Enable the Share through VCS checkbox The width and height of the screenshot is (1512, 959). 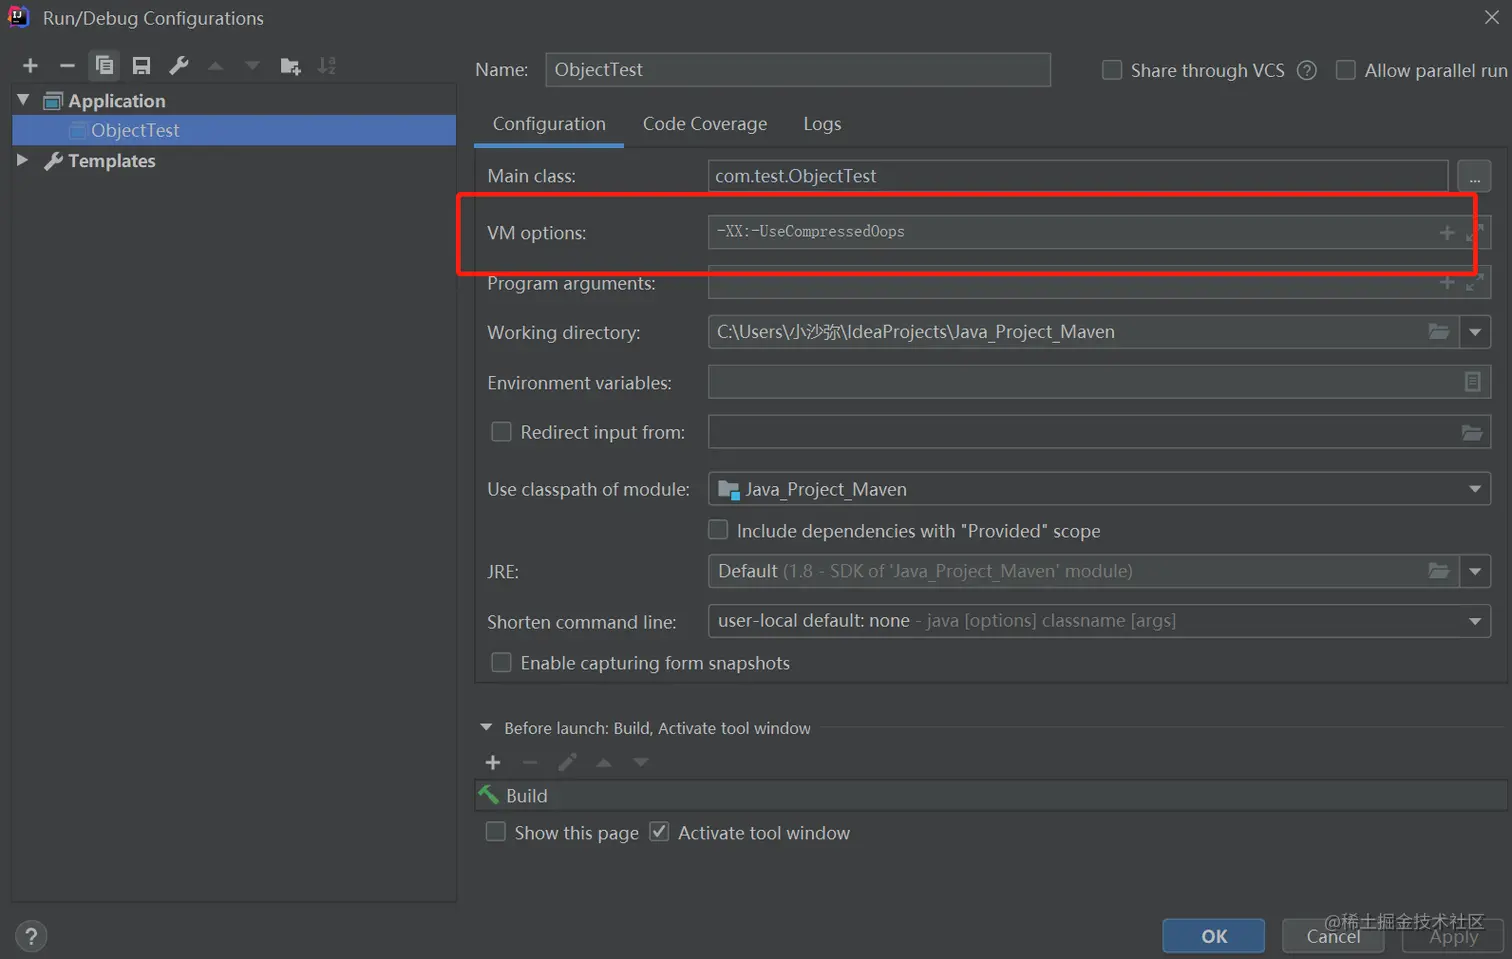pos(1111,70)
